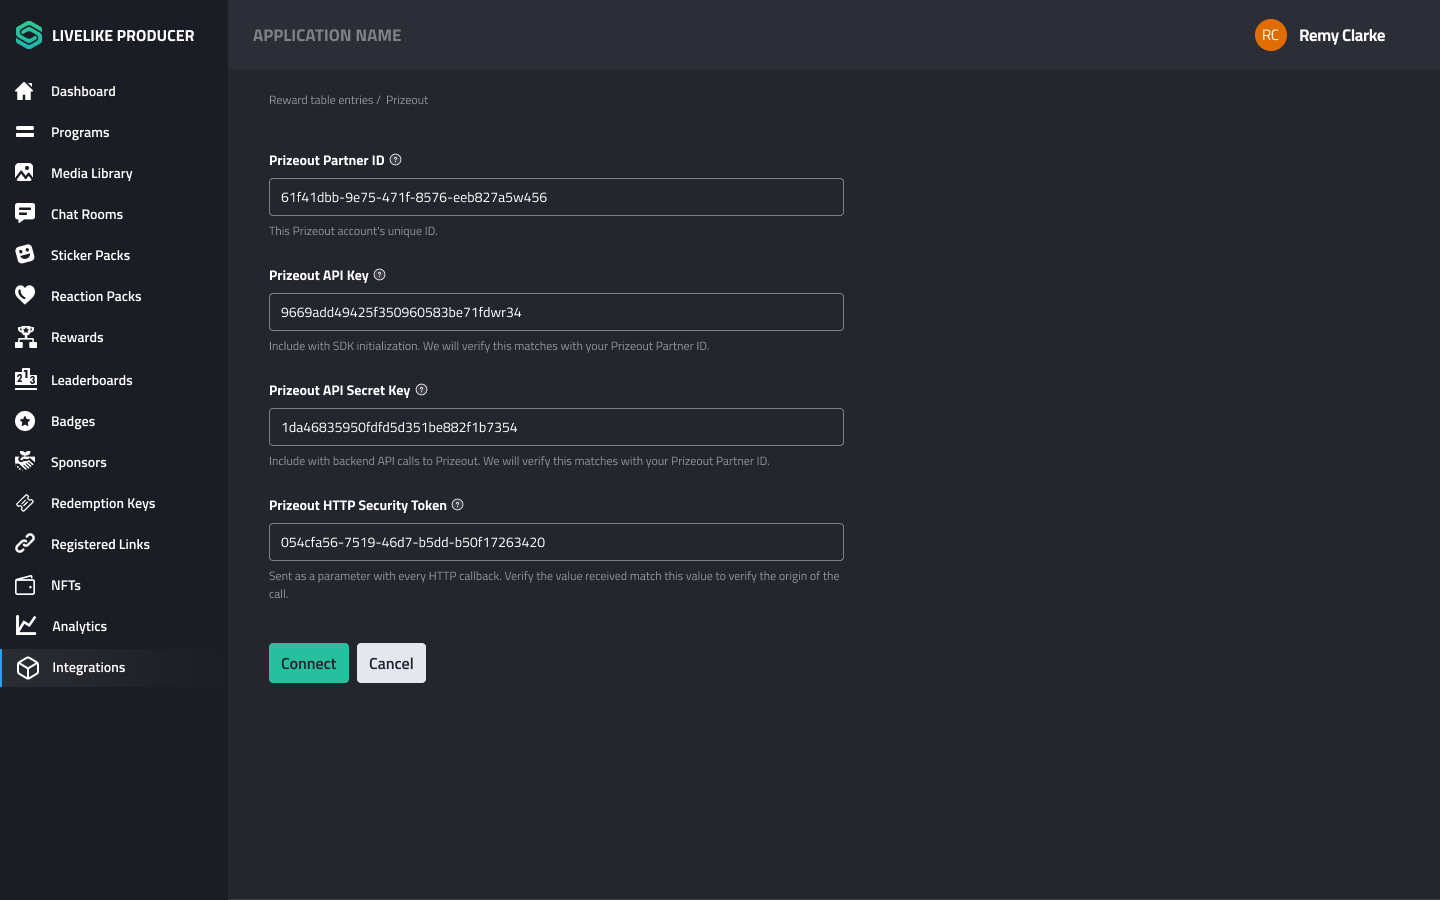Viewport: 1440px width, 900px height.
Task: Click the APPLICATION NAME header title
Action: pos(327,35)
